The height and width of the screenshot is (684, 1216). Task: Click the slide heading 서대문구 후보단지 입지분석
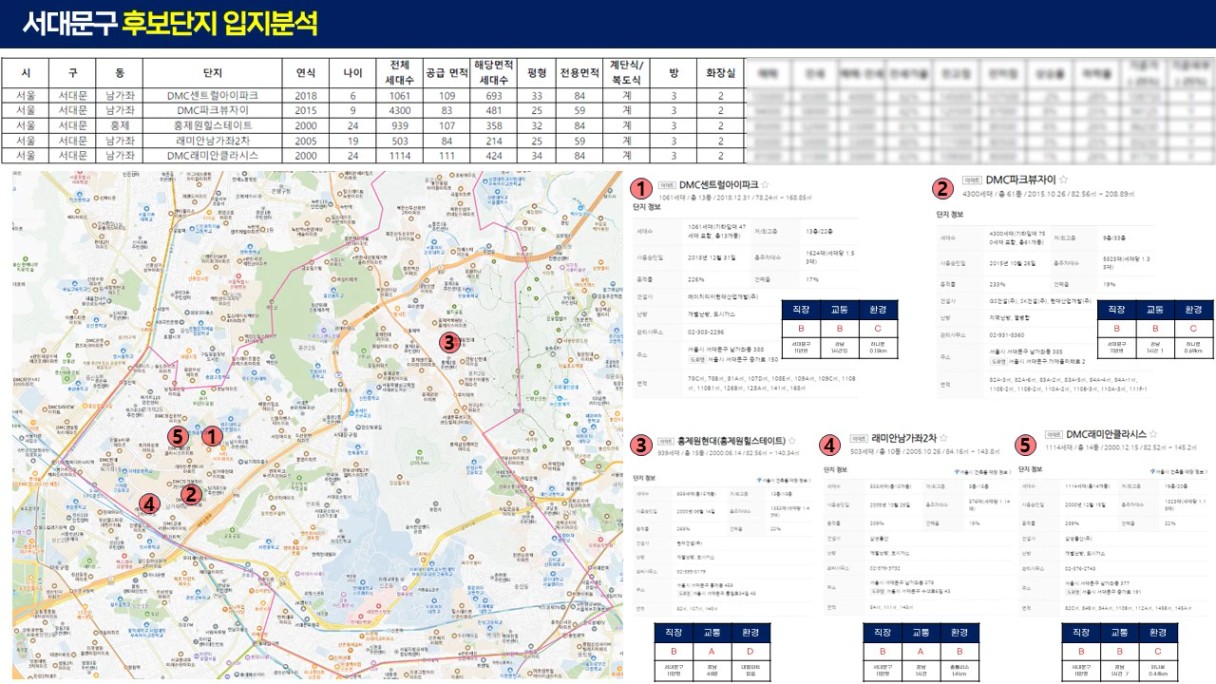(x=171, y=23)
